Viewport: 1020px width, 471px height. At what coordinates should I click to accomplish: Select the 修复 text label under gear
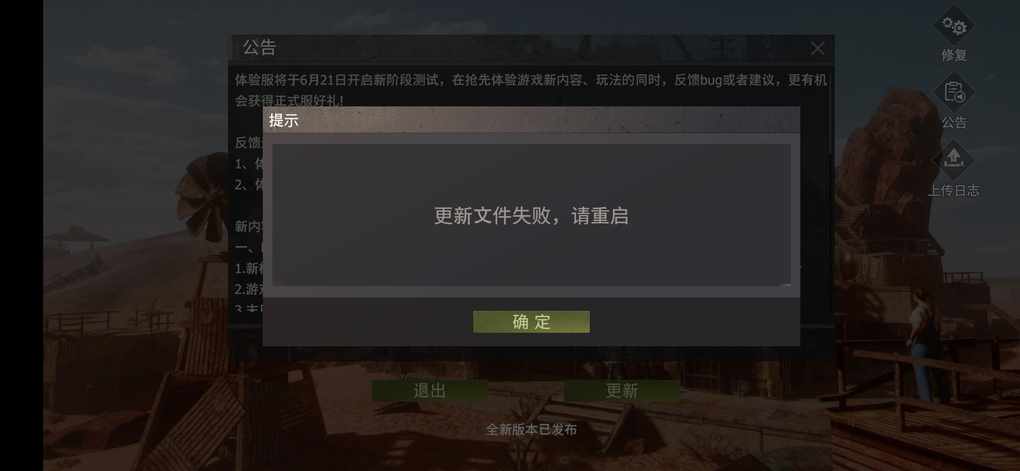[x=954, y=56]
